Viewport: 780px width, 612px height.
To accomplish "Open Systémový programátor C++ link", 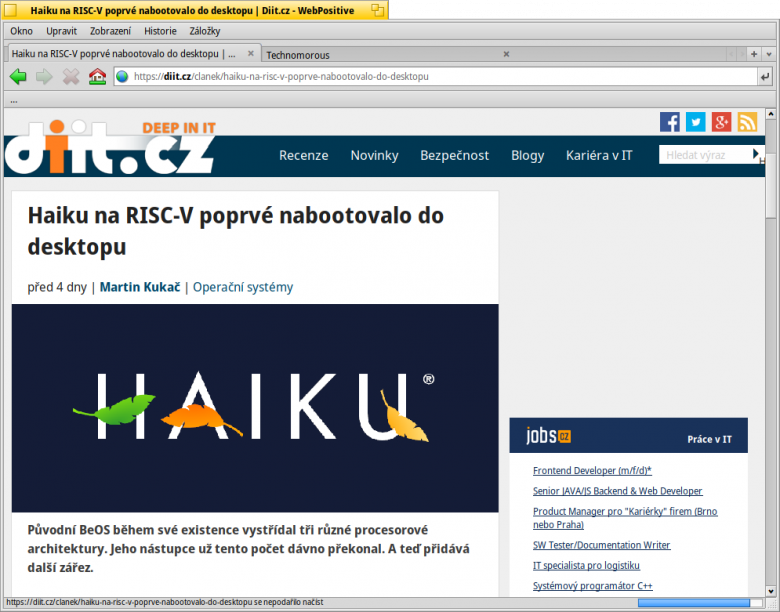I will click(592, 586).
